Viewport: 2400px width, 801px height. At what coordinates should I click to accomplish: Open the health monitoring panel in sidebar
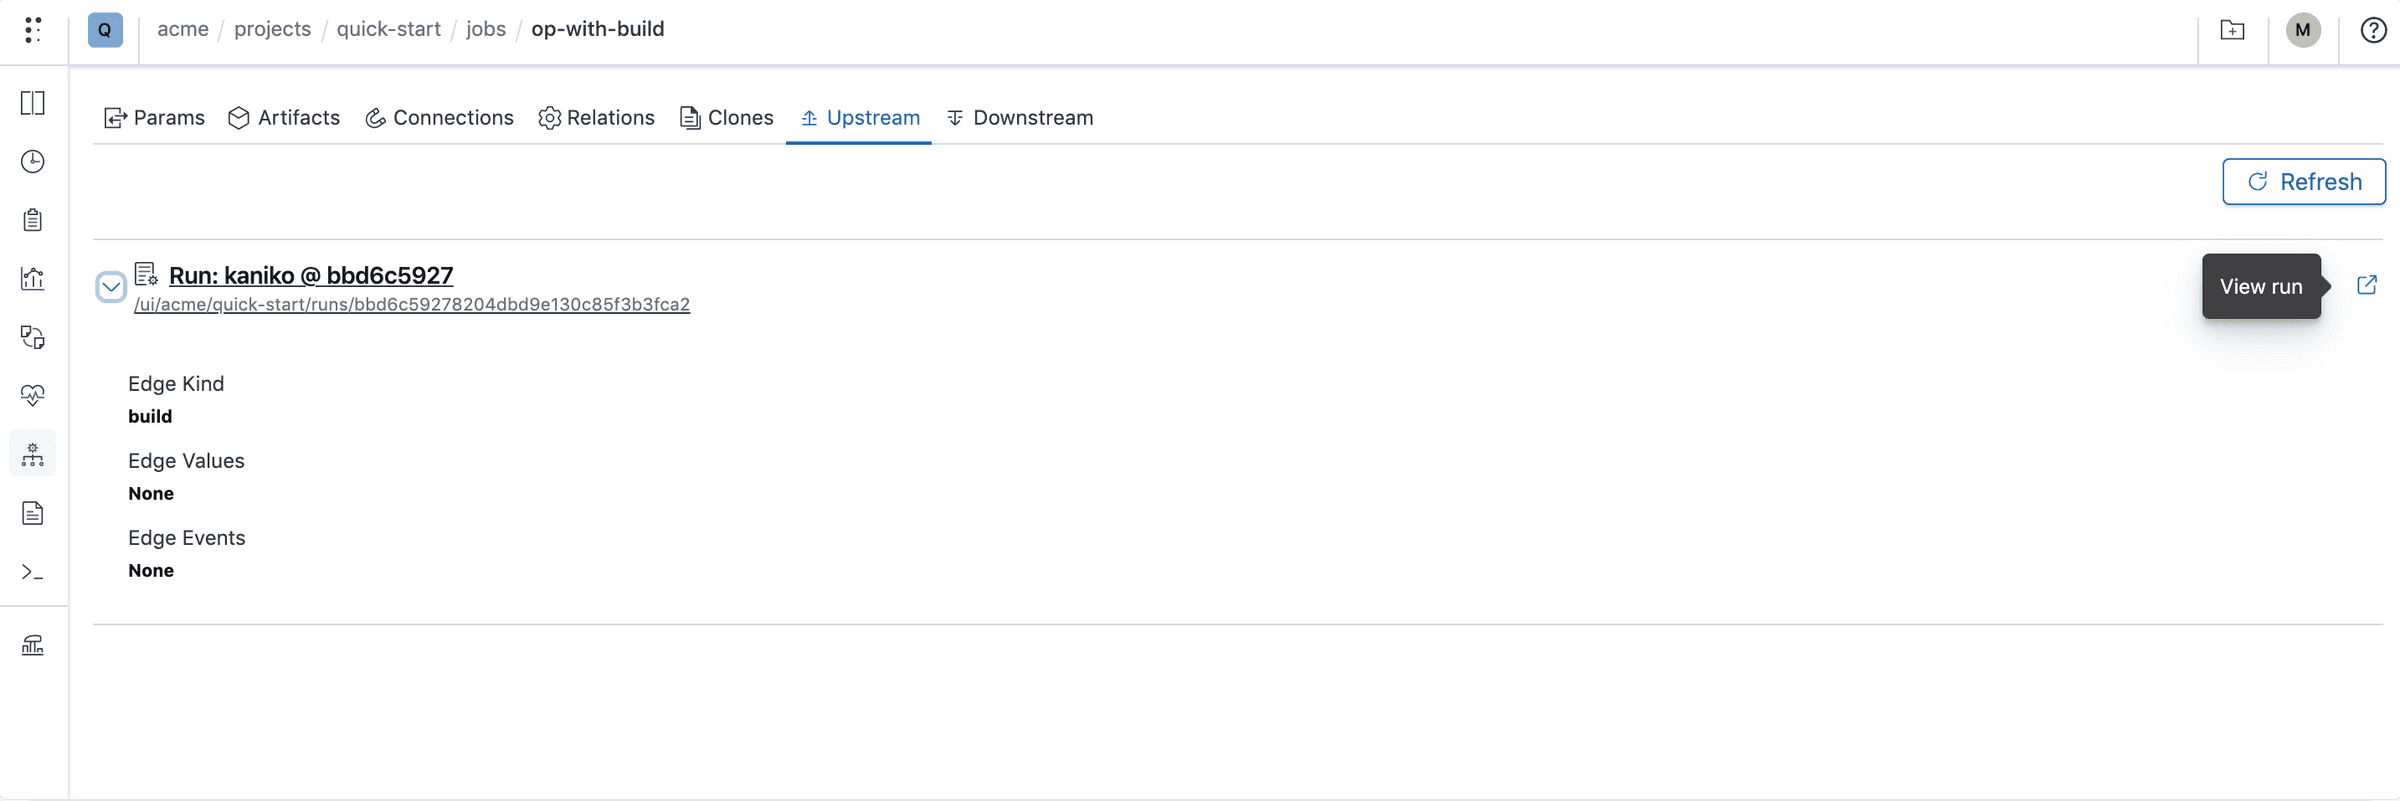tap(33, 395)
